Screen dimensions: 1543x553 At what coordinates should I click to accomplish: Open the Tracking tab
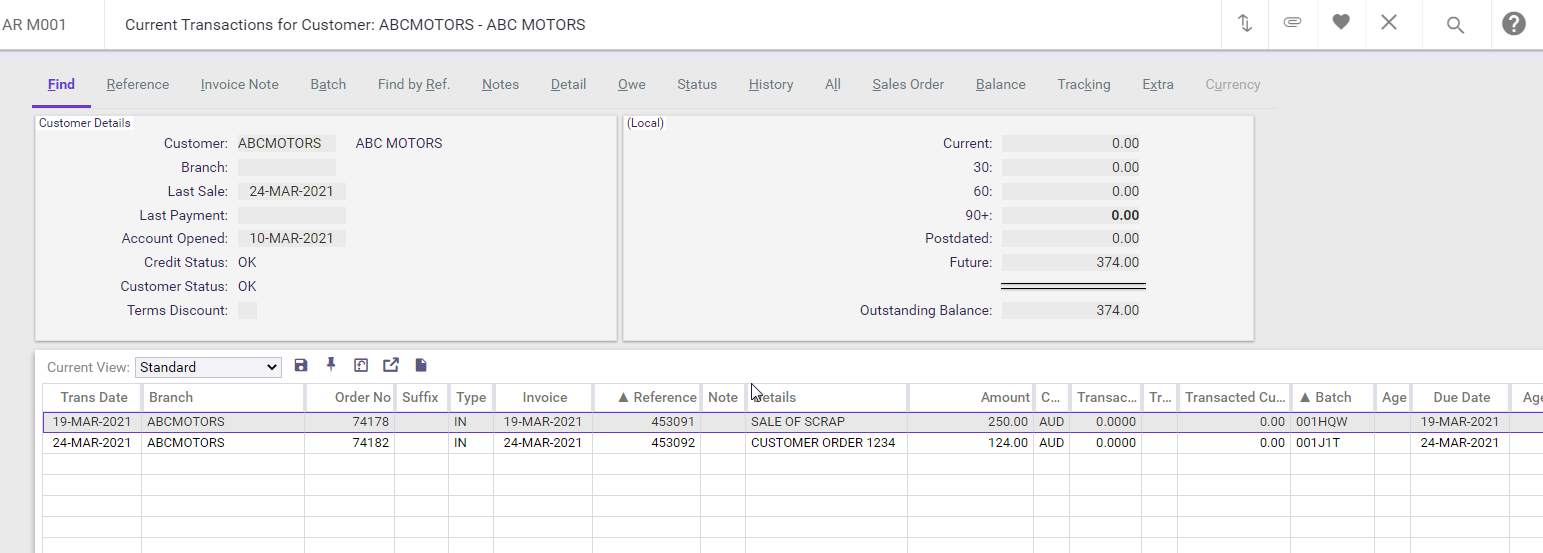pyautogui.click(x=1084, y=85)
